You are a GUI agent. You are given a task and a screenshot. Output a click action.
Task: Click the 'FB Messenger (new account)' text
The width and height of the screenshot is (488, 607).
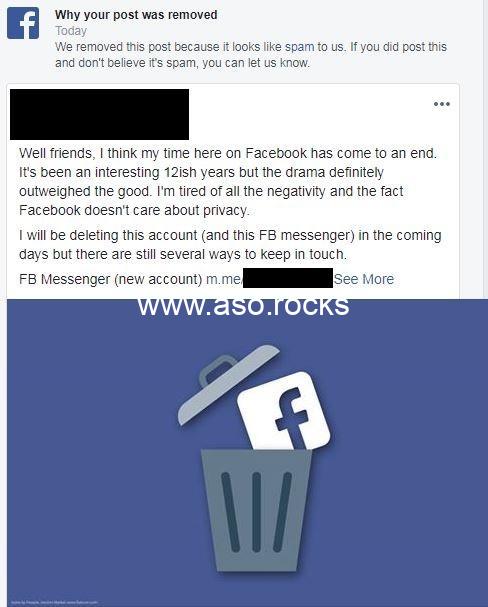(111, 279)
